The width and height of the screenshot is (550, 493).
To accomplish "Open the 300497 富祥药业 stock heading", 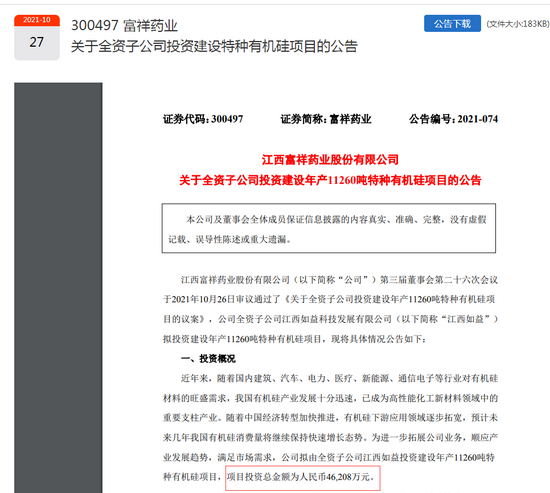I will 124,26.
